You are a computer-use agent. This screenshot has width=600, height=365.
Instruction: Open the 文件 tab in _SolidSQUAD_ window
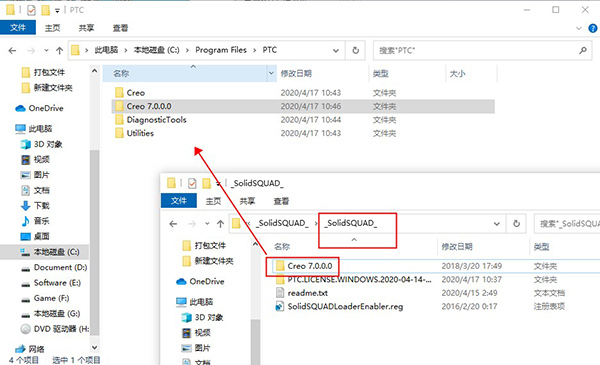[179, 200]
